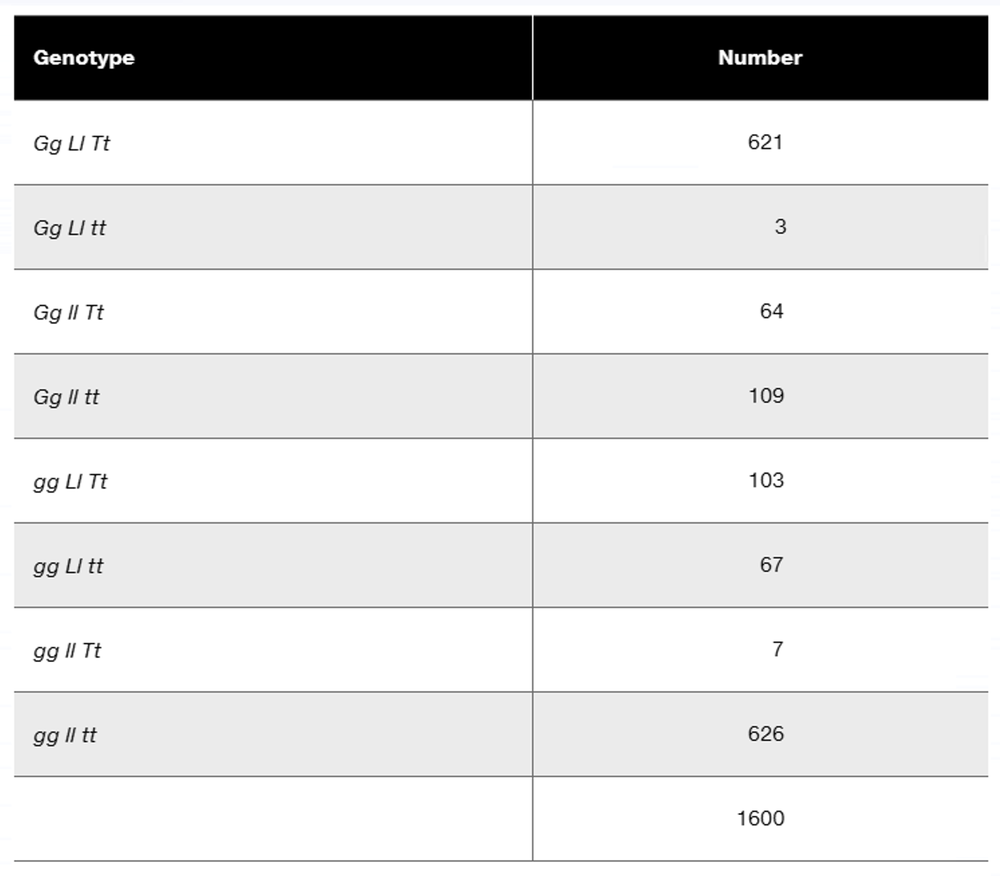Click the cell with value 7
1000x876 pixels.
coord(778,649)
